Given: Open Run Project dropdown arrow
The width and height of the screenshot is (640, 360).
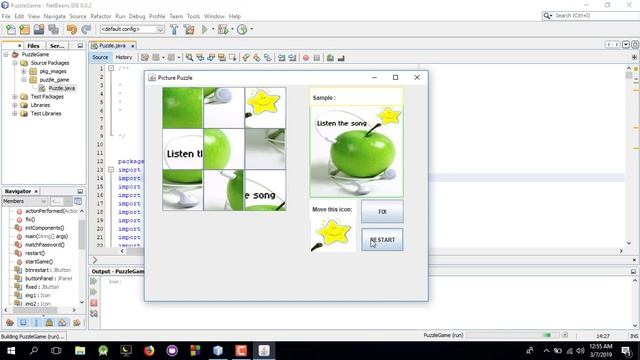Looking at the screenshot, I should click(x=213, y=29).
